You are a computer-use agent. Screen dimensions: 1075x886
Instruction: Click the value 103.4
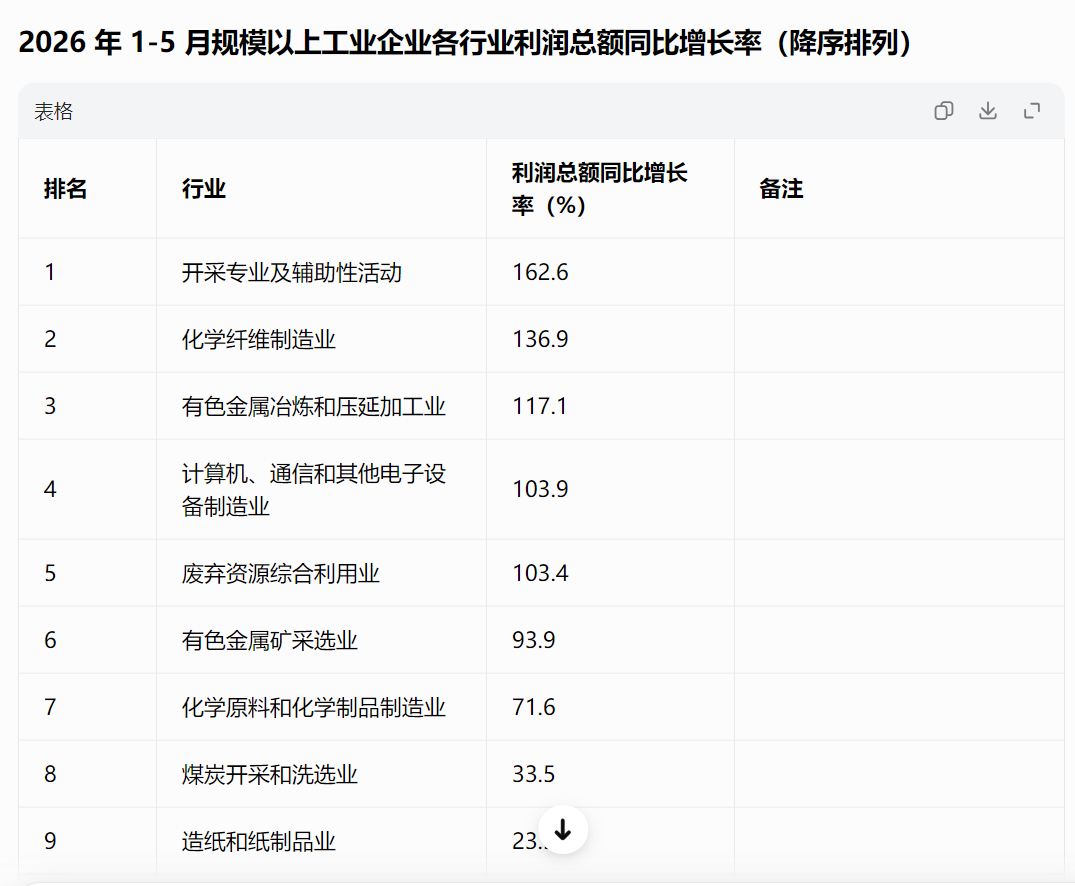(540, 573)
